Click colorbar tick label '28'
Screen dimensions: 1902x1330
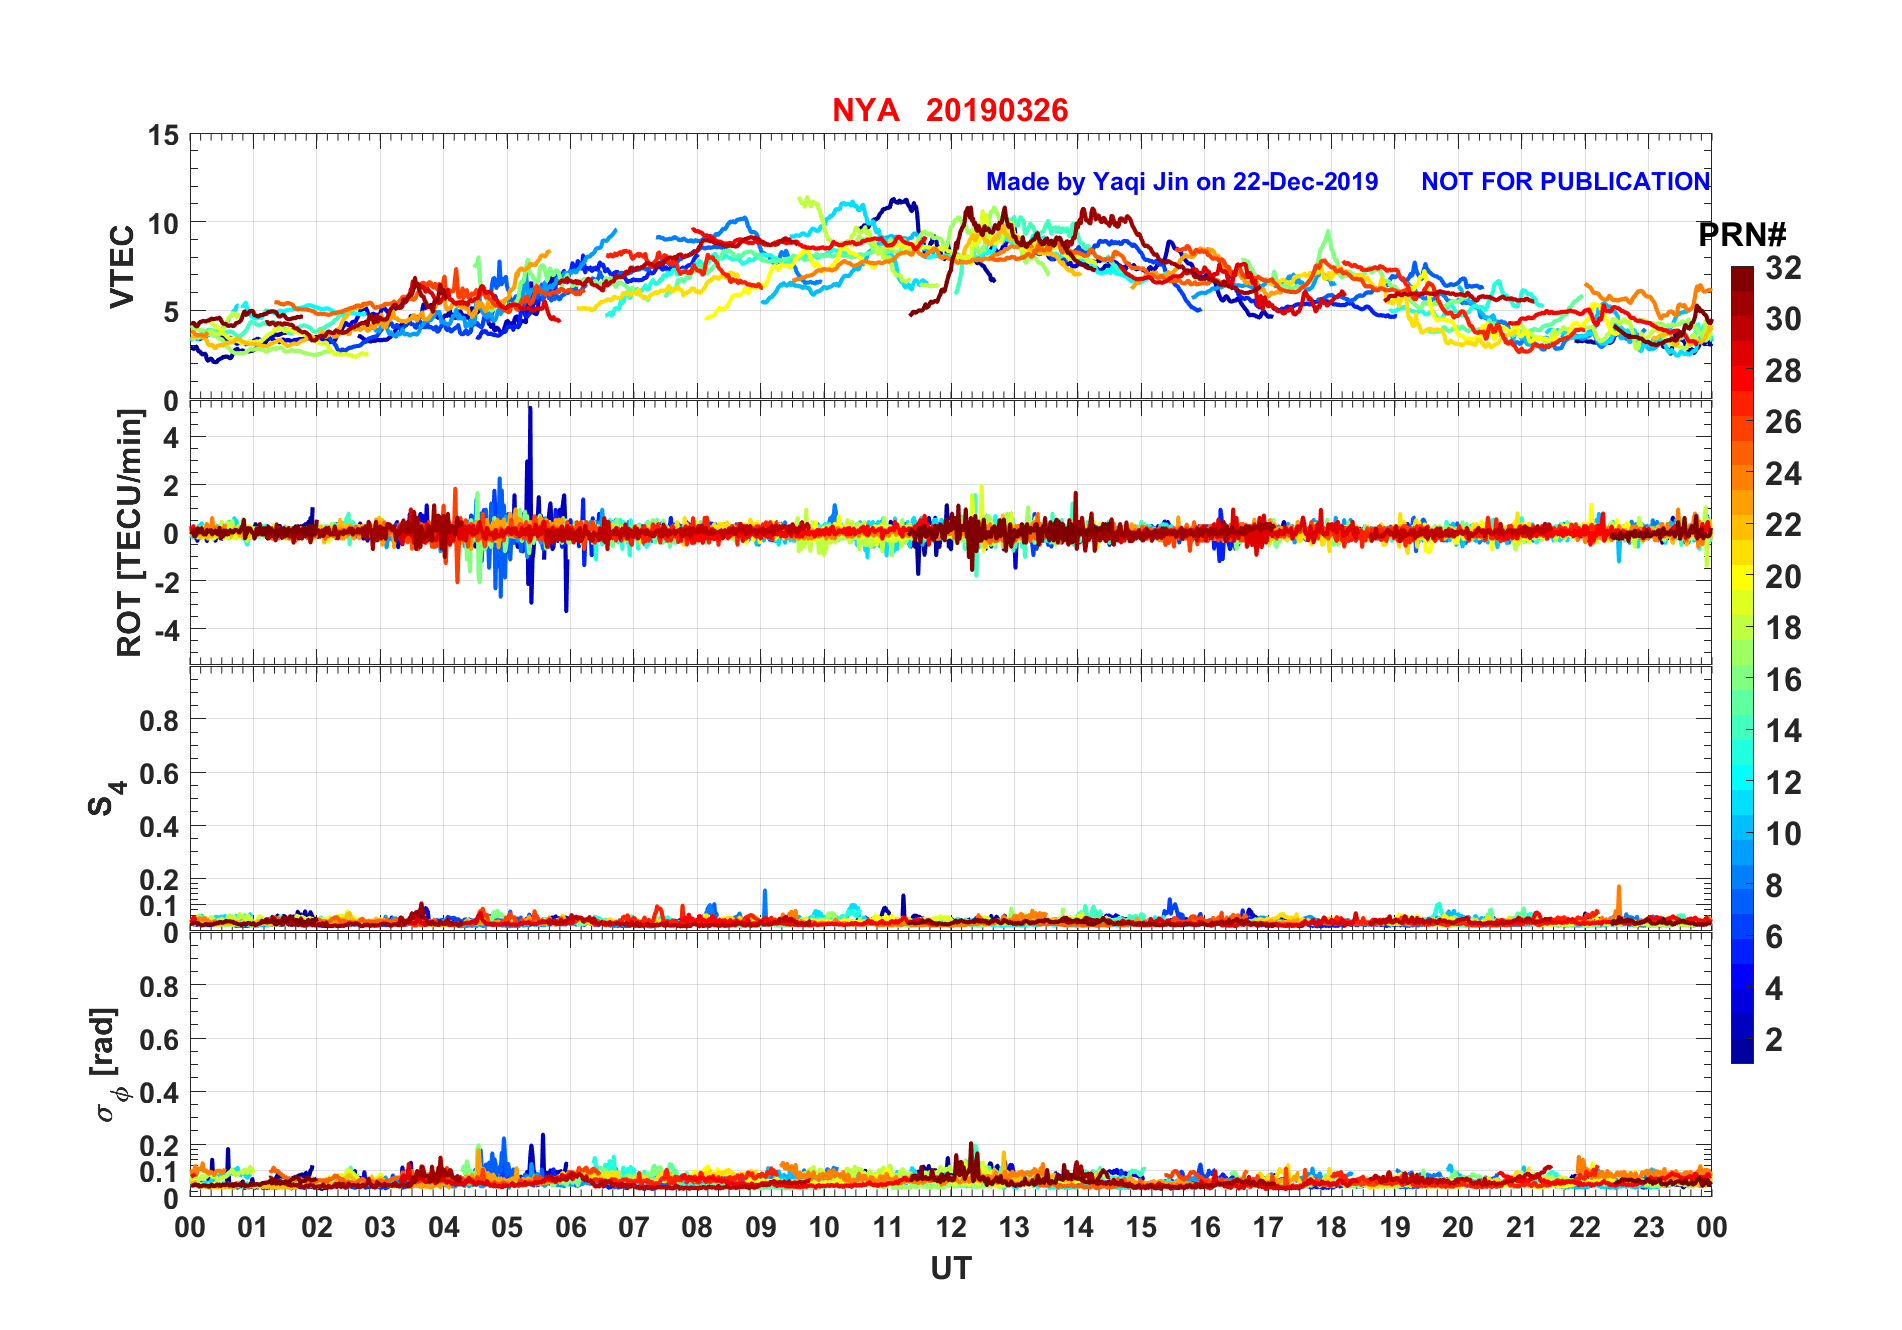(1783, 370)
